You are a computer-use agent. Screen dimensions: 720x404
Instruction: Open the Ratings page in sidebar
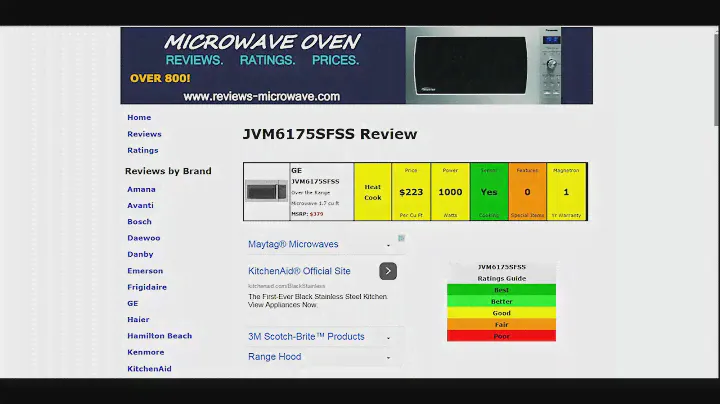coord(142,151)
